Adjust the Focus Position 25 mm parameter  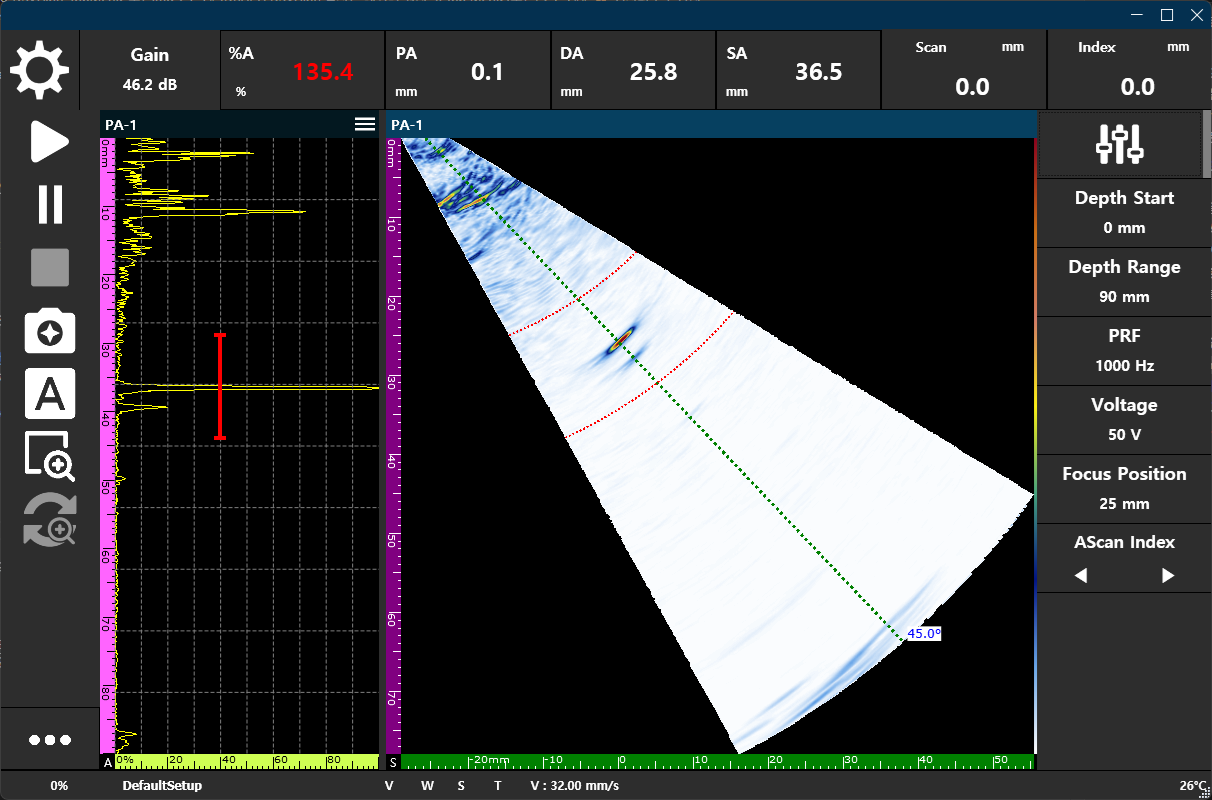1124,488
